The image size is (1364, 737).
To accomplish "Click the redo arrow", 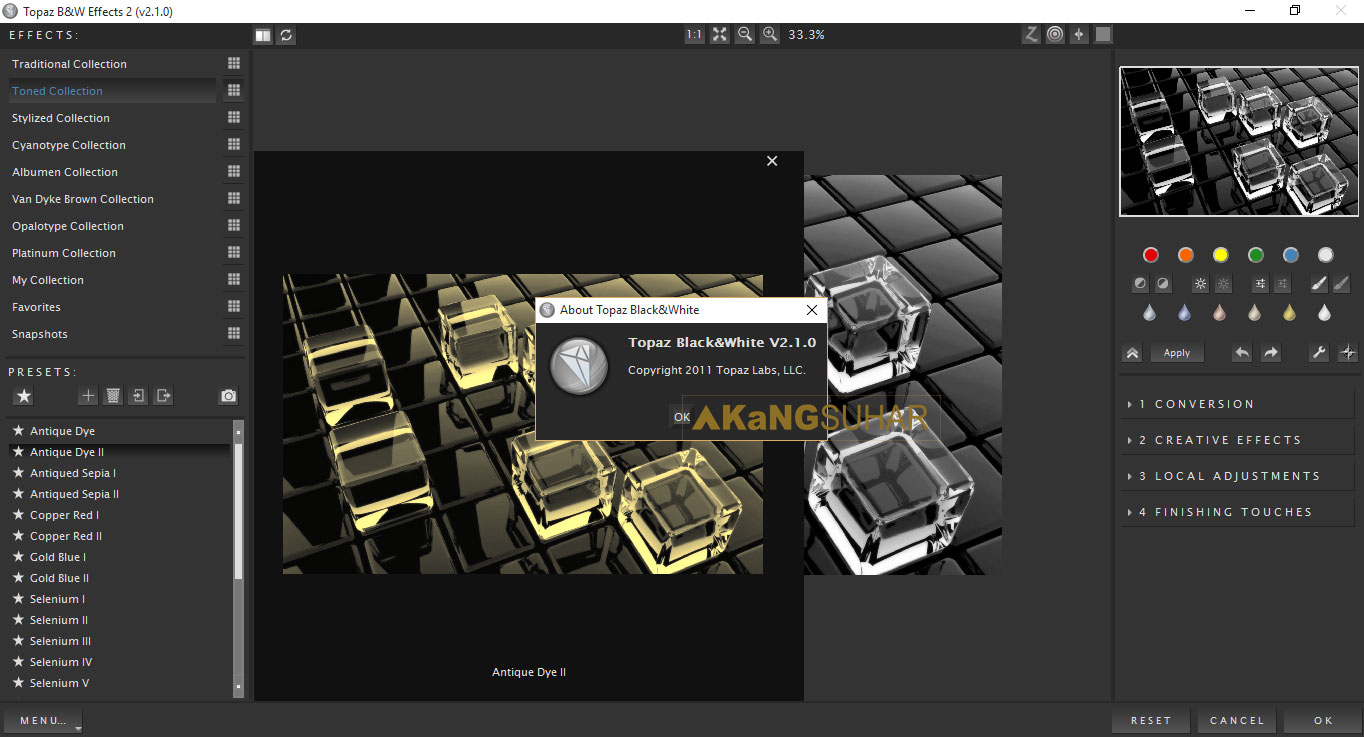I will (x=1270, y=352).
